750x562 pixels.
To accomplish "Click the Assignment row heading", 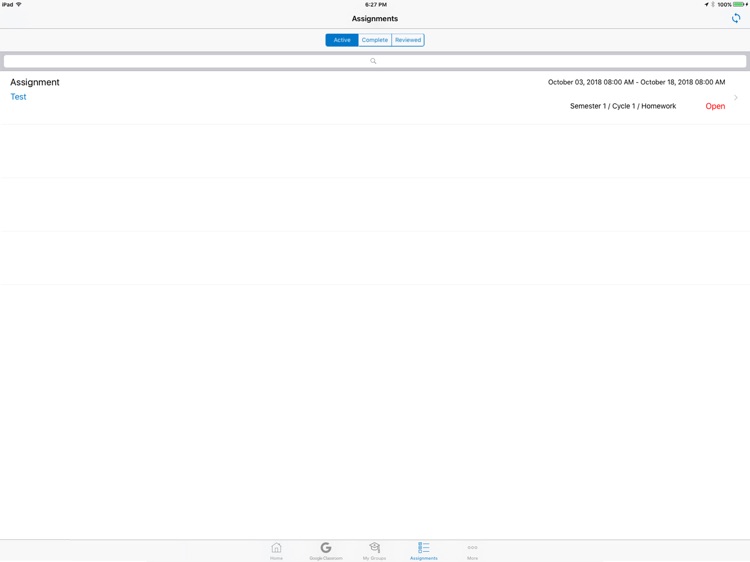I will coord(35,82).
